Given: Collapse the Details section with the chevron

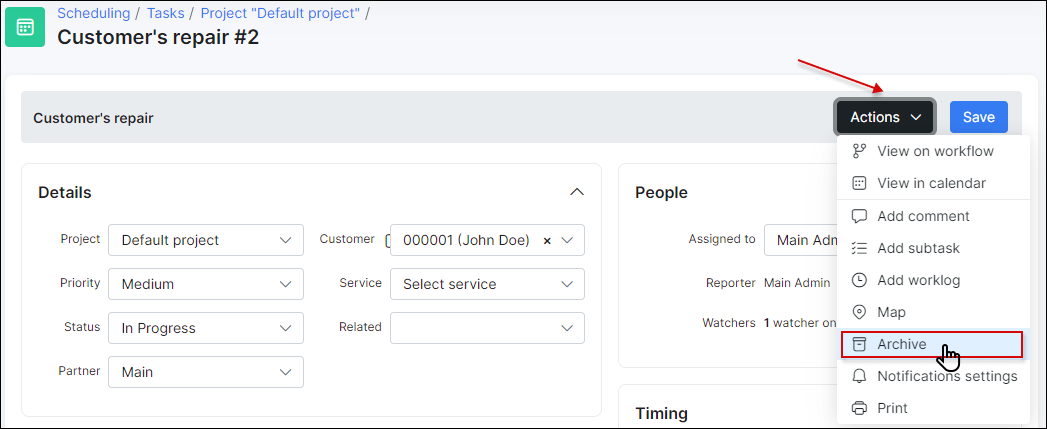Looking at the screenshot, I should click(x=577, y=192).
